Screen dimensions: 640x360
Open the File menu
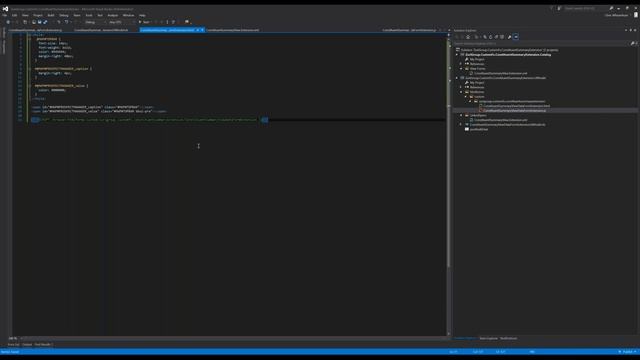click(x=4, y=15)
